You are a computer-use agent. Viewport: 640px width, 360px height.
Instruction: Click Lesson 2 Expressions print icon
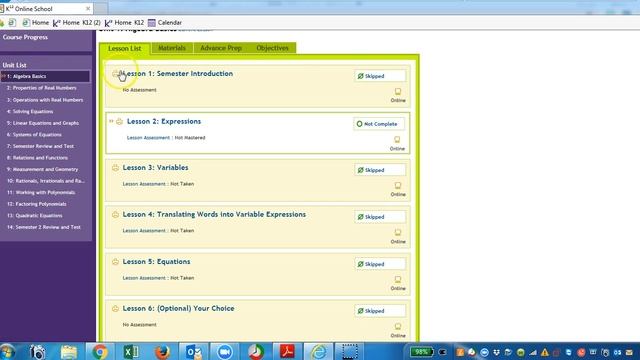119,122
